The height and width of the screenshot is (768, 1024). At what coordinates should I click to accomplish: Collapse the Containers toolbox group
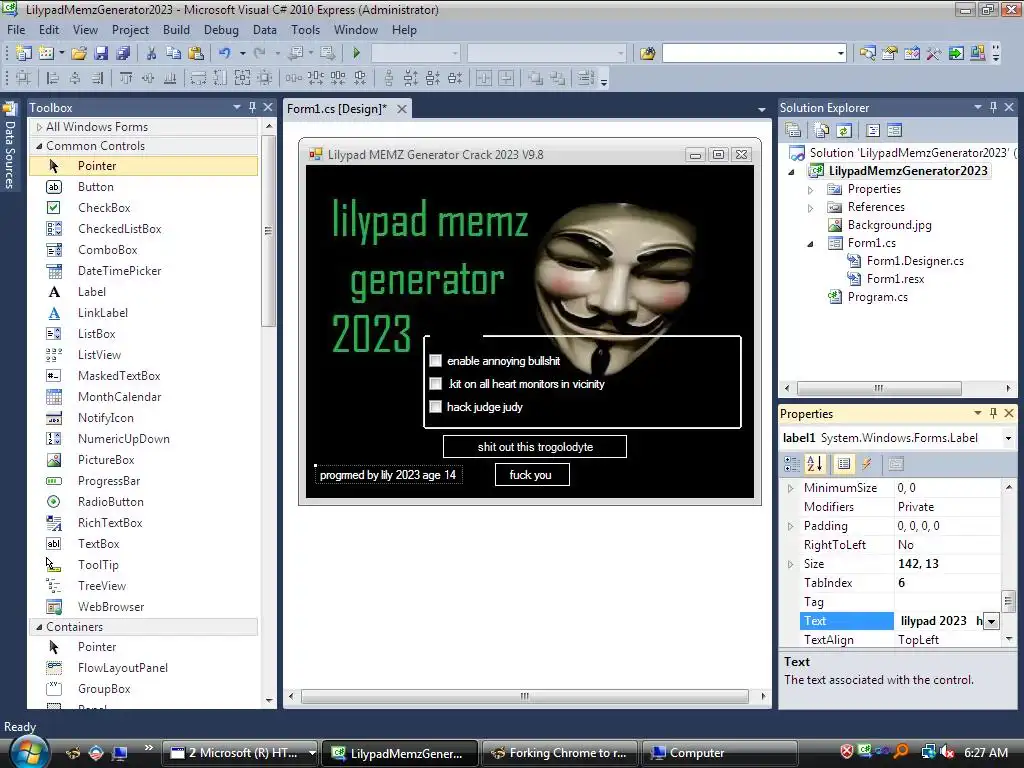[39, 627]
